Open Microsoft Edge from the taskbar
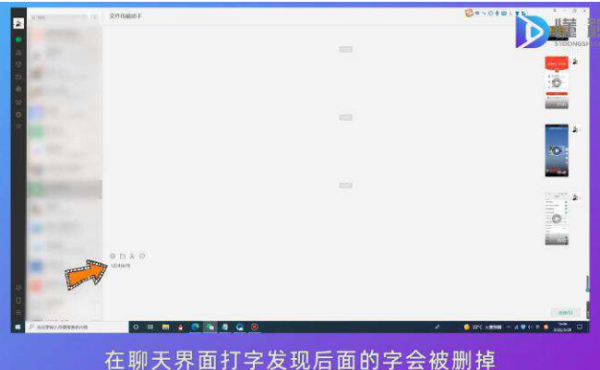 click(x=195, y=327)
